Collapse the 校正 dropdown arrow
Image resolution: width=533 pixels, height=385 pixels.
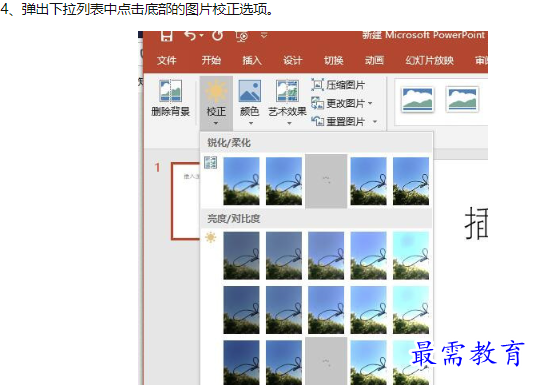click(216, 123)
